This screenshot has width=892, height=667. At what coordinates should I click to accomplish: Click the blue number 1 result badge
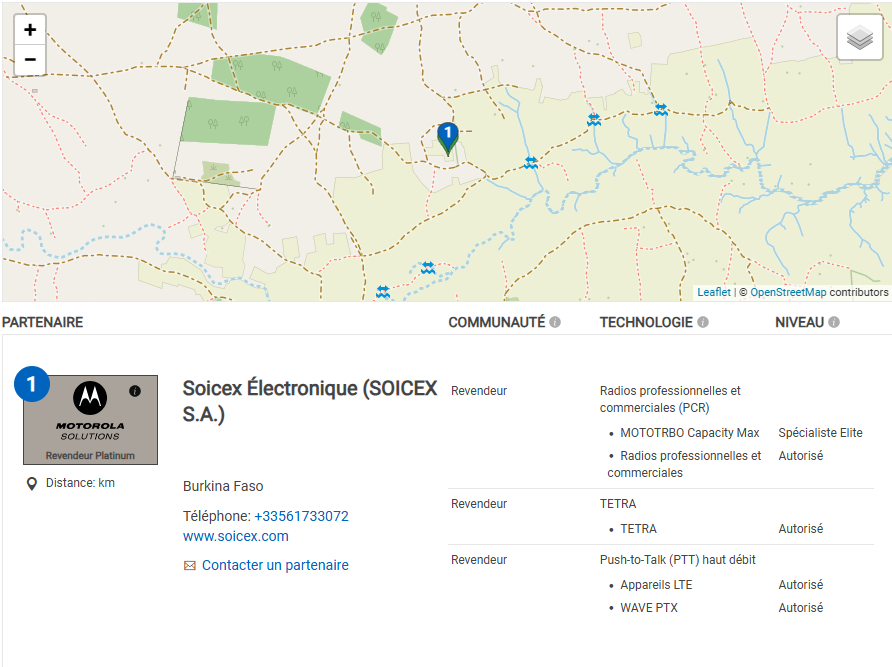click(32, 384)
